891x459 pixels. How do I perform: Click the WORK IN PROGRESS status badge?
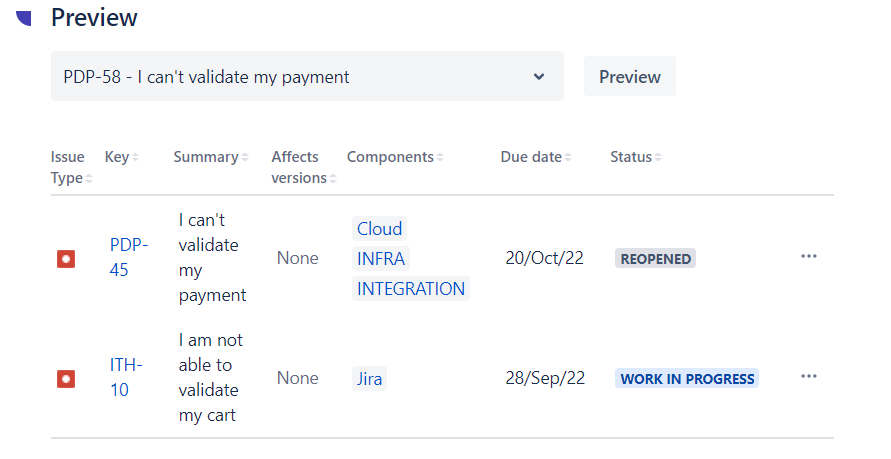pyautogui.click(x=687, y=379)
